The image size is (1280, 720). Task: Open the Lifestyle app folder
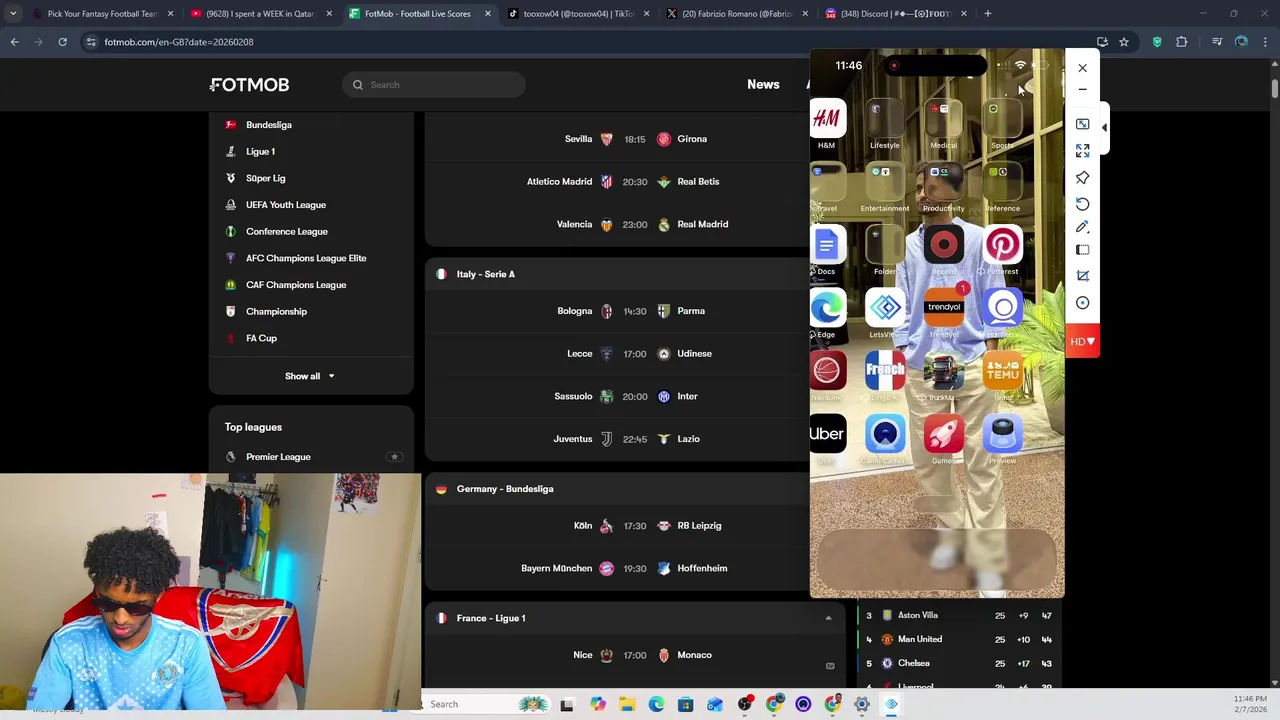tap(885, 119)
